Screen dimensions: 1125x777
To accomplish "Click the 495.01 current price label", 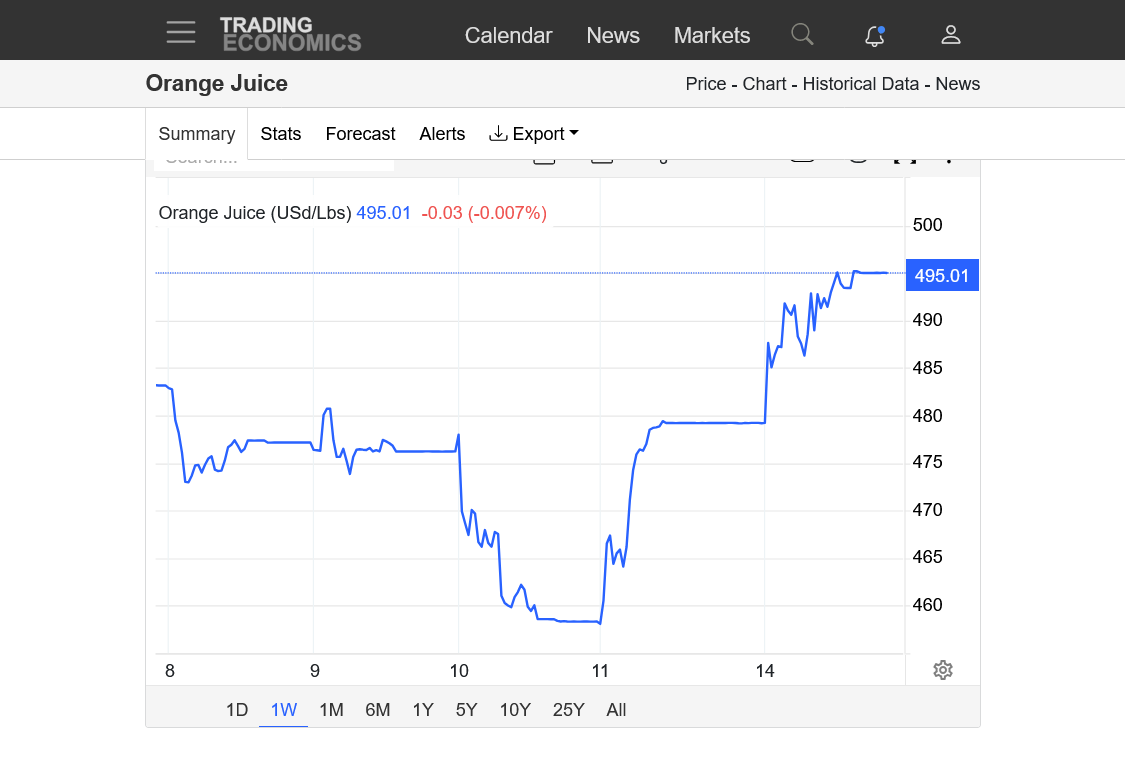I will pos(941,276).
